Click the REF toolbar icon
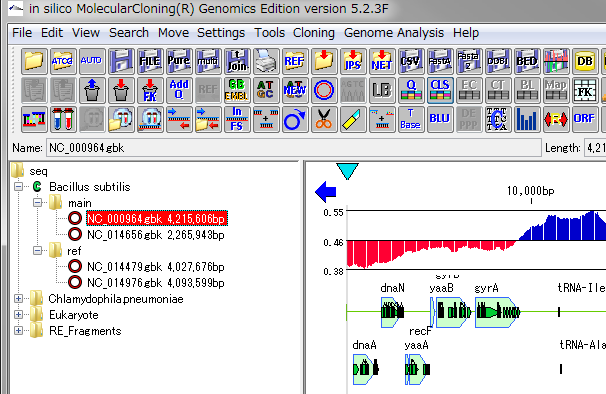The image size is (606, 394). pos(295,61)
